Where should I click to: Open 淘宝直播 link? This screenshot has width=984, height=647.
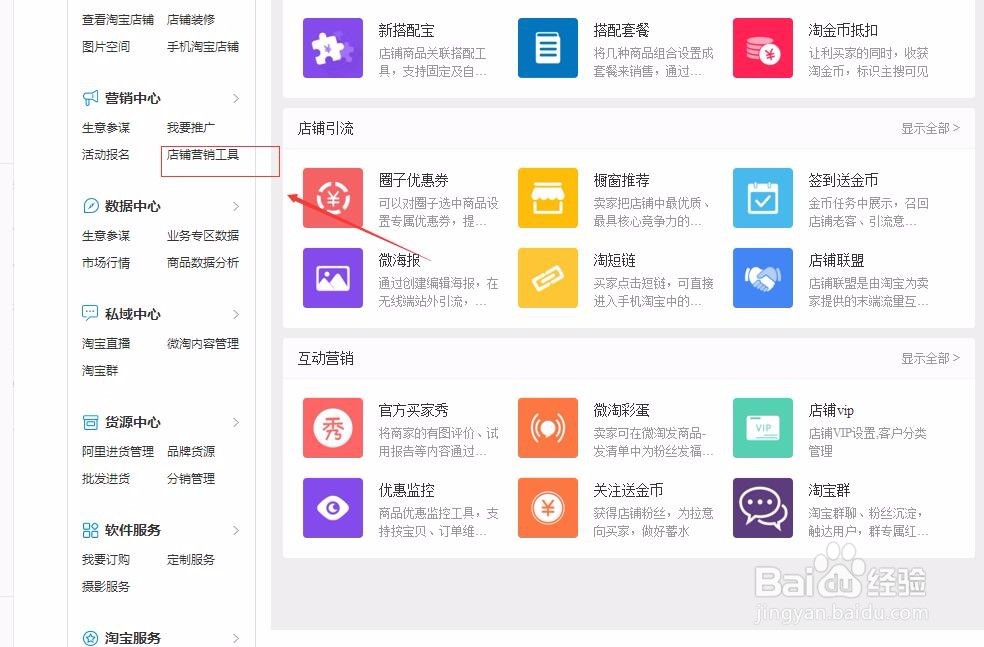pos(105,343)
